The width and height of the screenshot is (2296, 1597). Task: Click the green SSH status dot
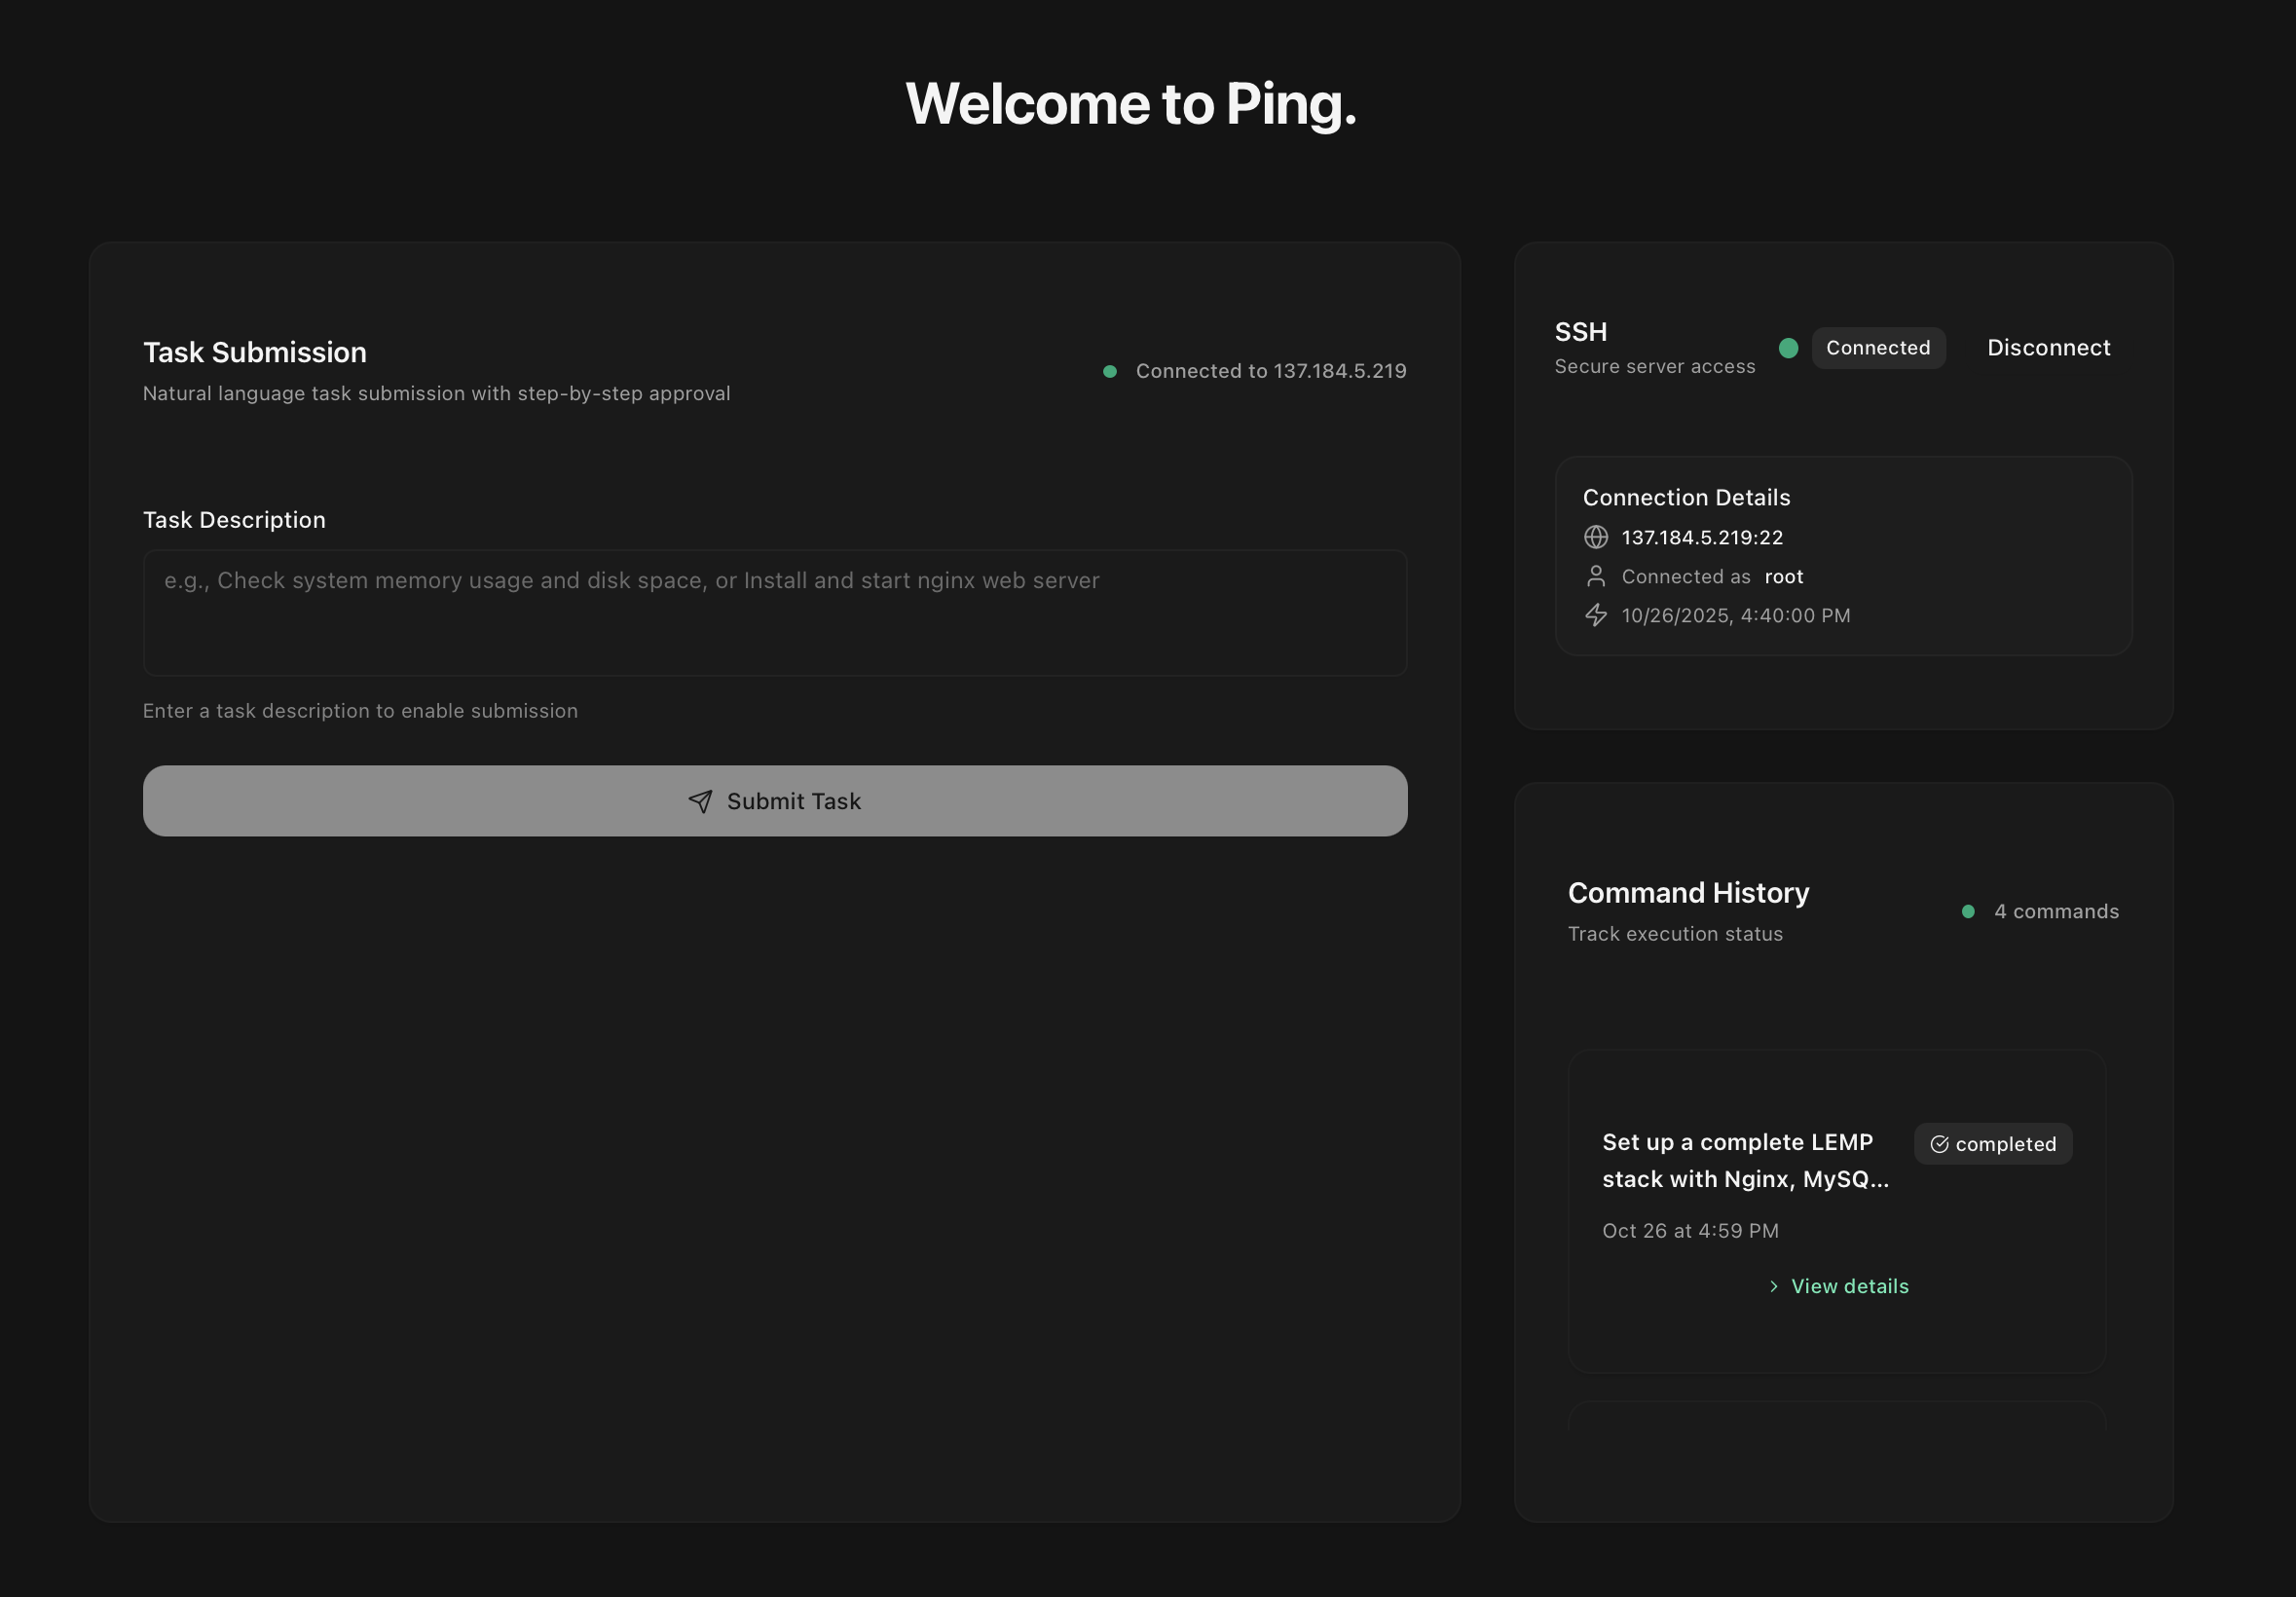tap(1788, 348)
